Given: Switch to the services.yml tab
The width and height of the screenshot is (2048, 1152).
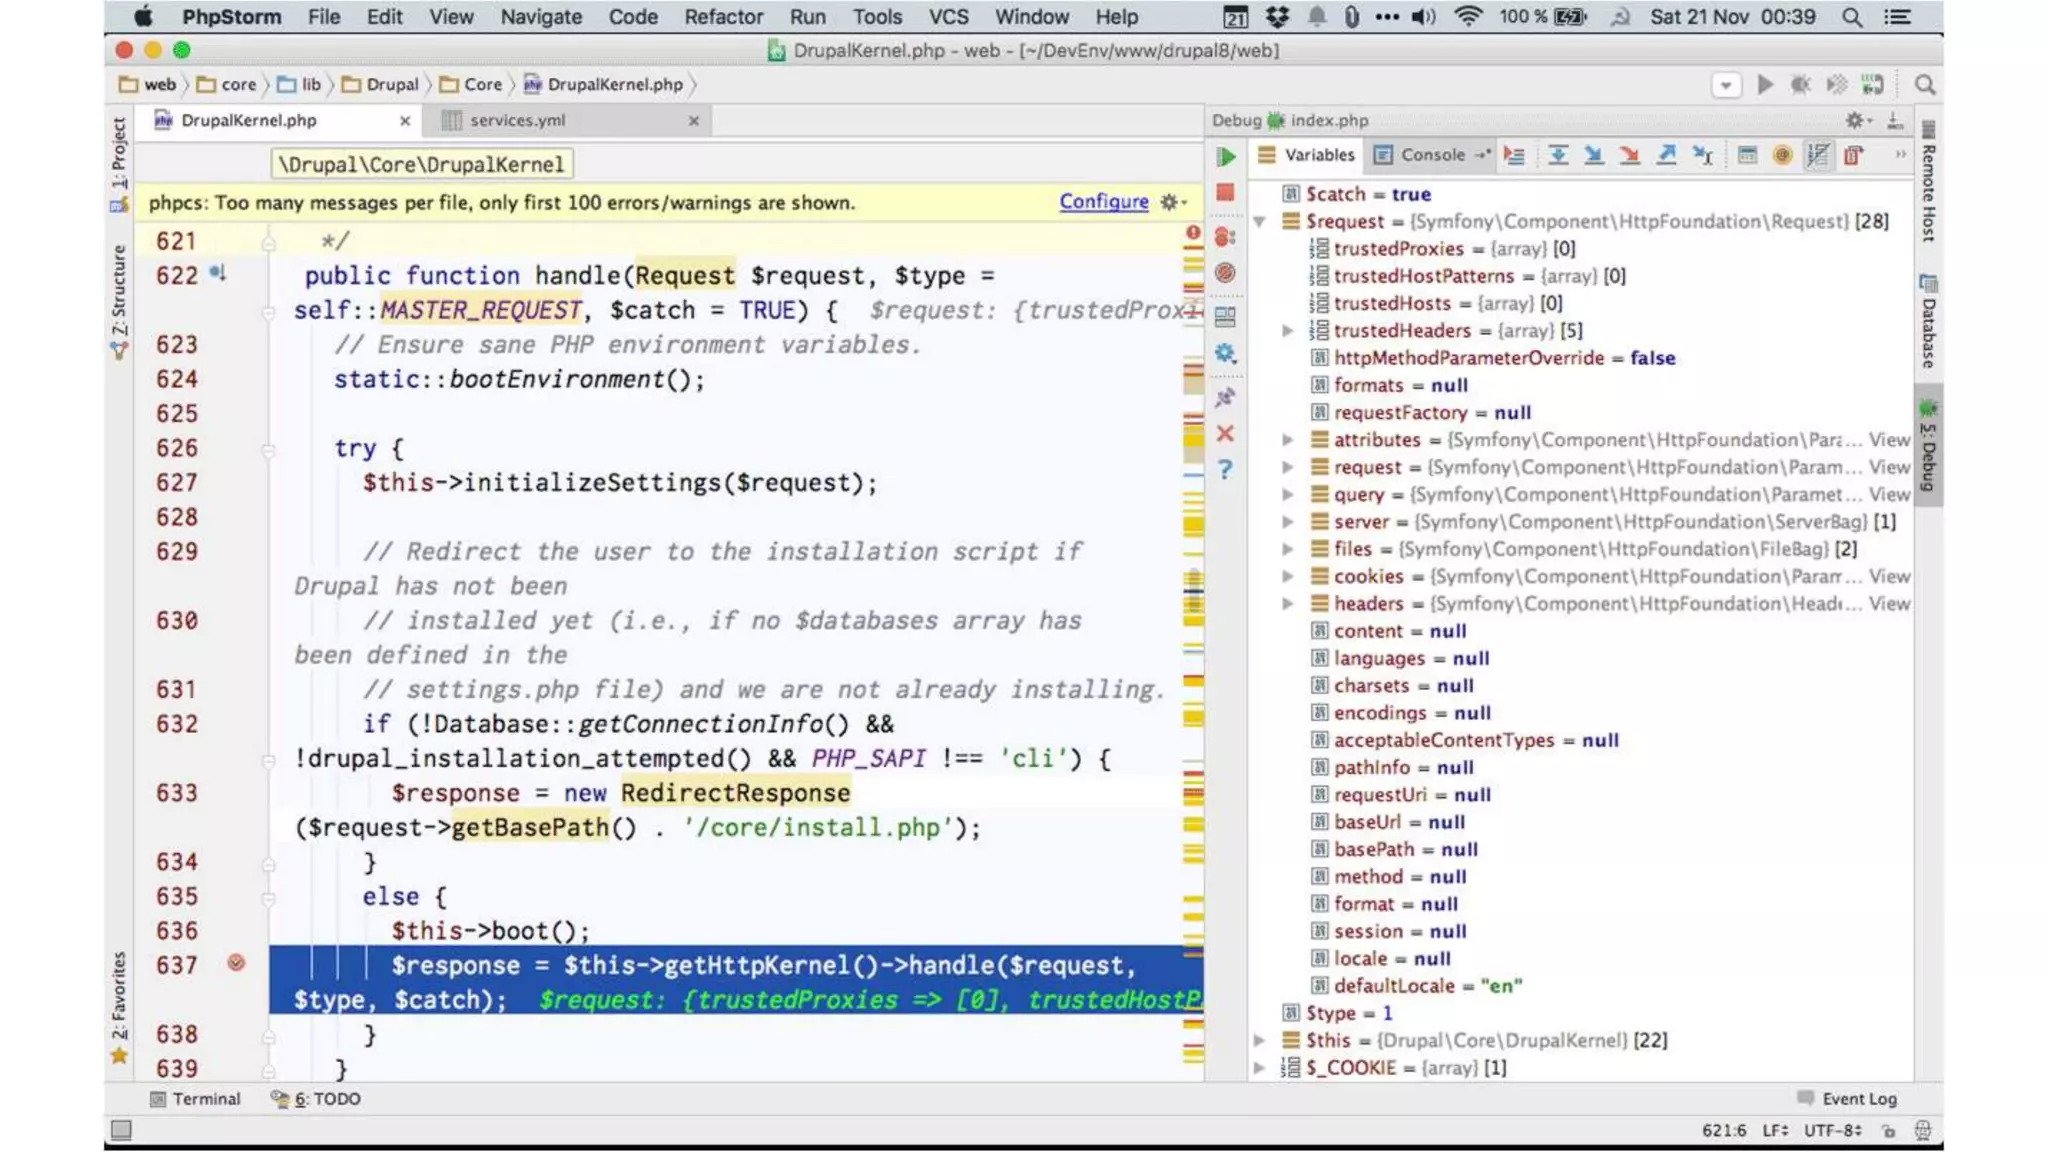Looking at the screenshot, I should (517, 120).
